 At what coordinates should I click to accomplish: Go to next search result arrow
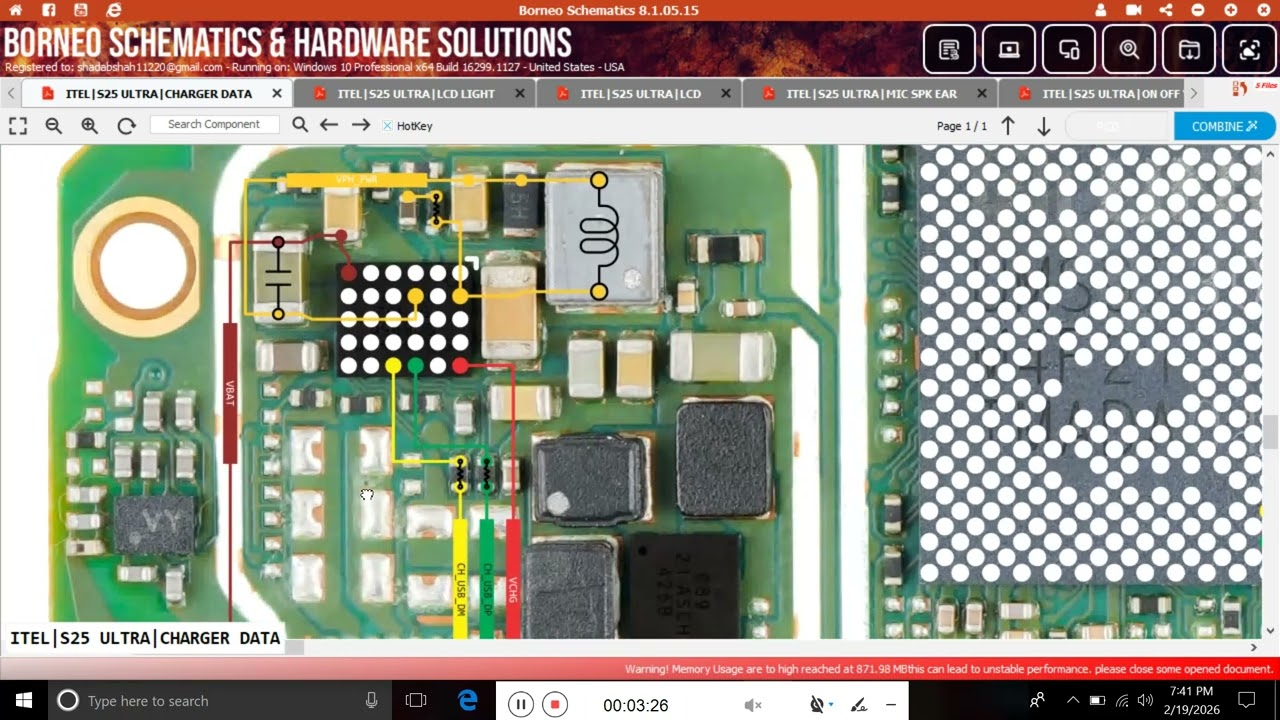tap(361, 125)
